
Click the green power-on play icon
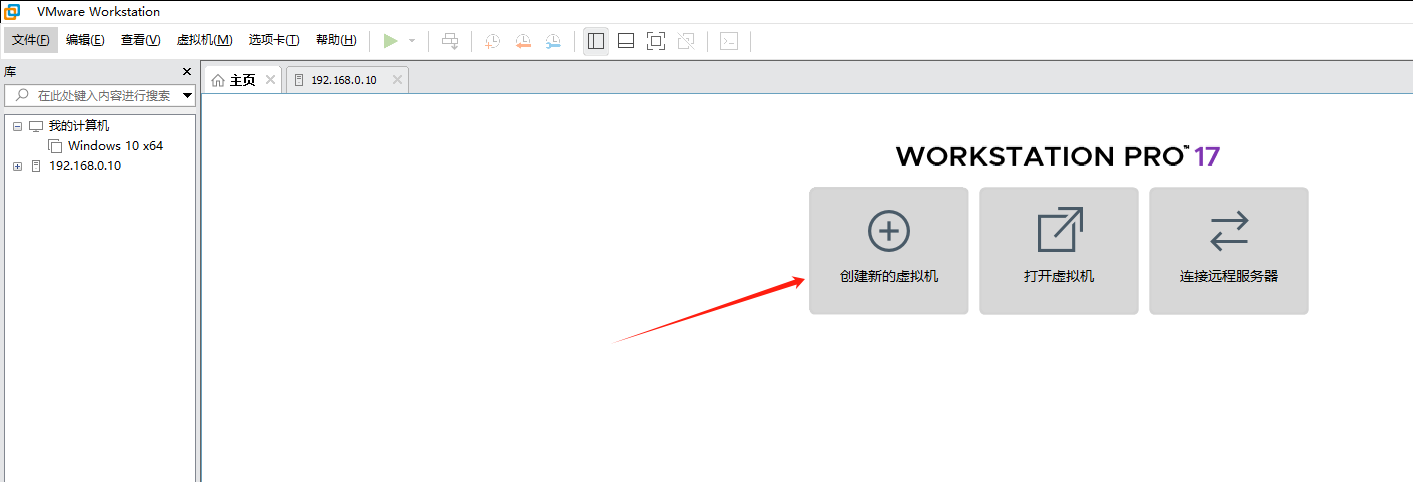(x=390, y=41)
